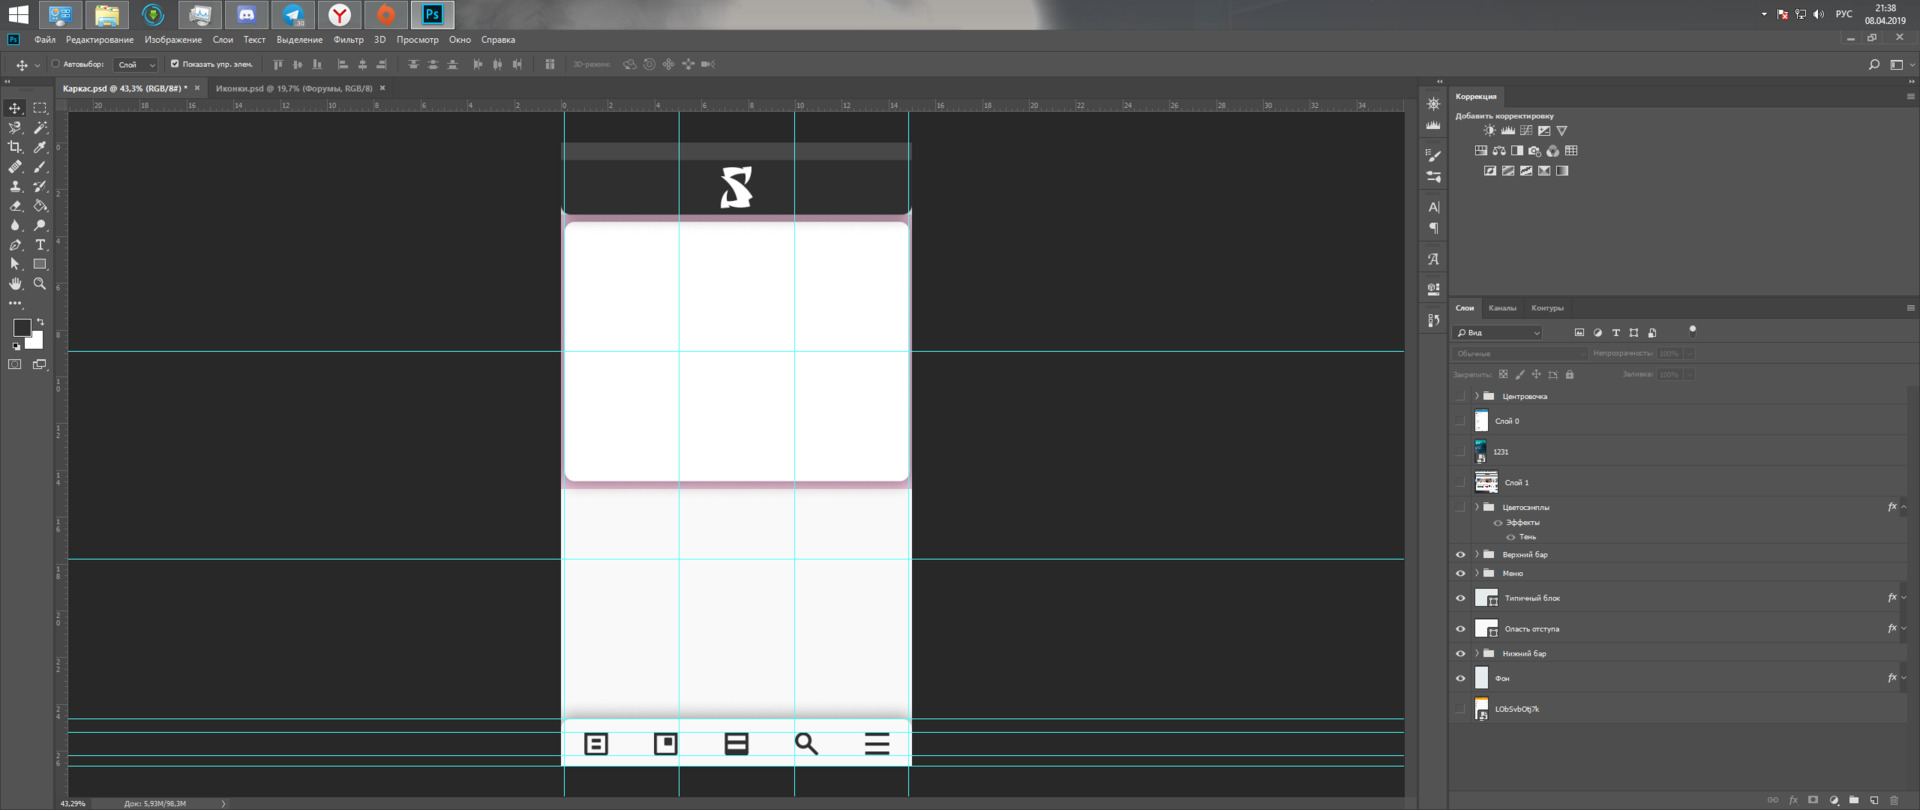The image size is (1920, 810).
Task: Select the Horizontal Type tool
Action: pos(40,245)
